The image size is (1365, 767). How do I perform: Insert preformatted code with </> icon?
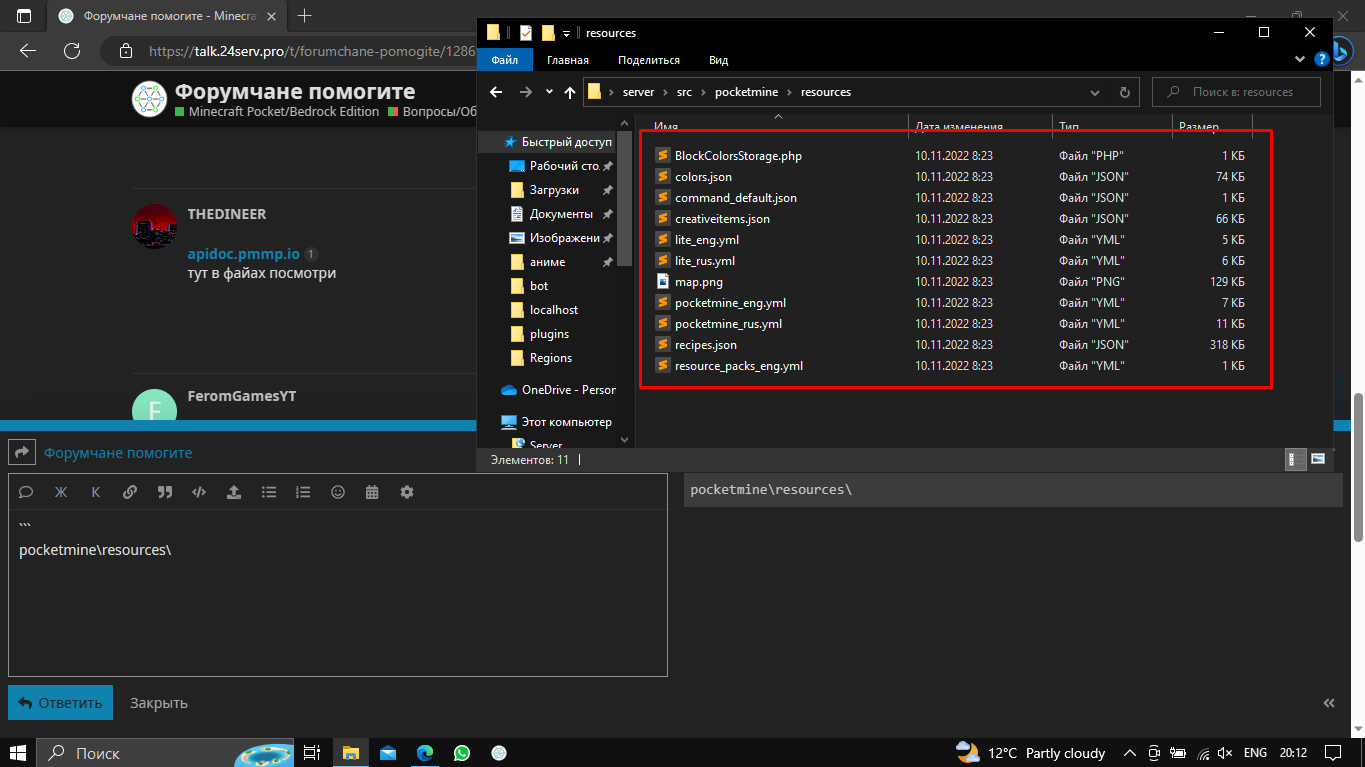(x=199, y=492)
